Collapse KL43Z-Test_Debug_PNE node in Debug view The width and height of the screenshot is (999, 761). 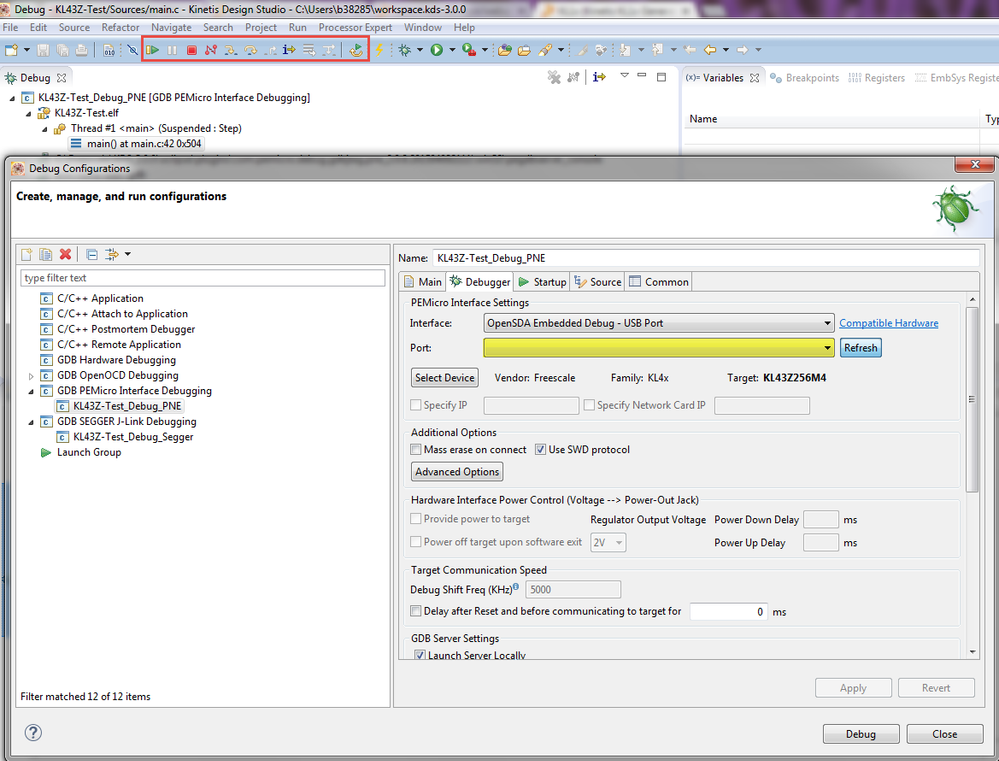click(x=12, y=98)
